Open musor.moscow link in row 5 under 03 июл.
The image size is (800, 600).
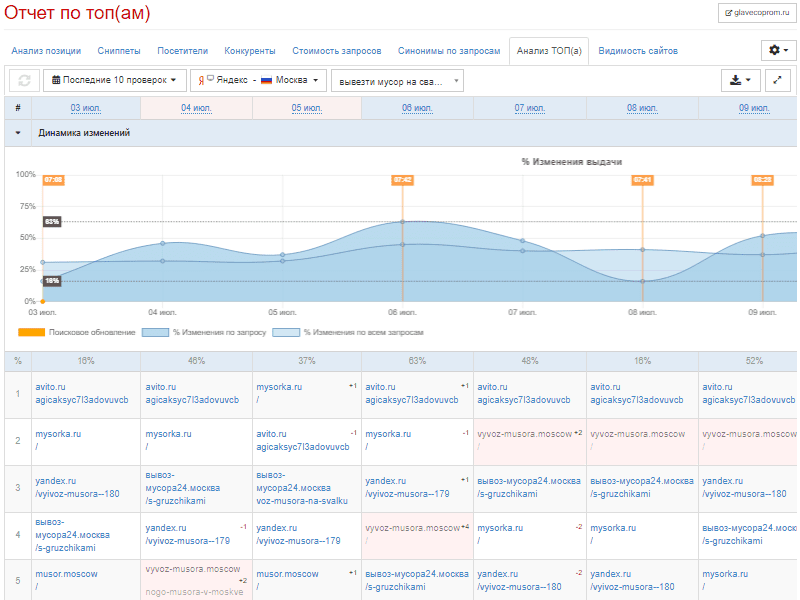click(66, 574)
